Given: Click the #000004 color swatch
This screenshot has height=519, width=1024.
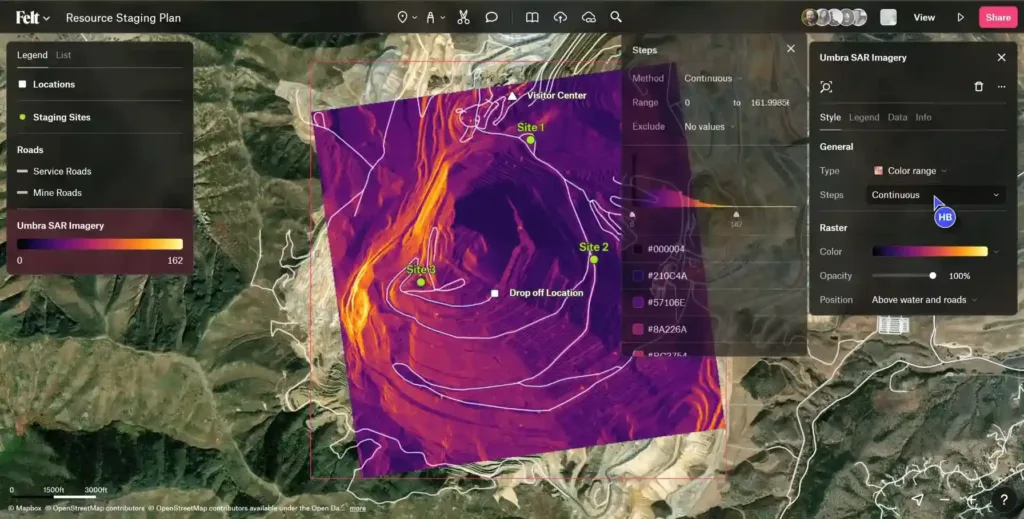Looking at the screenshot, I should click(x=638, y=249).
